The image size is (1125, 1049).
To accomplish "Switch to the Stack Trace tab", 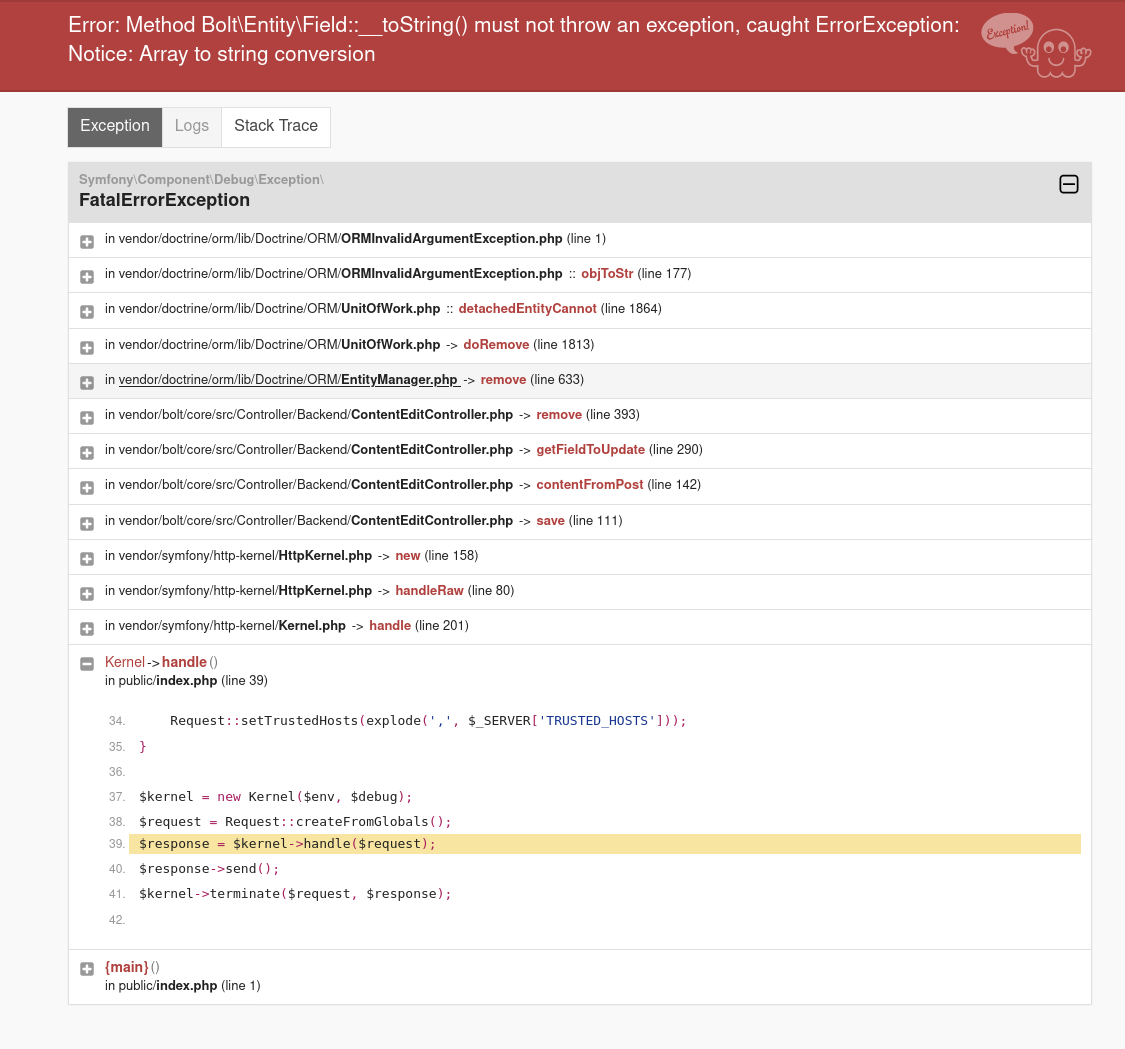I will [x=275, y=126].
